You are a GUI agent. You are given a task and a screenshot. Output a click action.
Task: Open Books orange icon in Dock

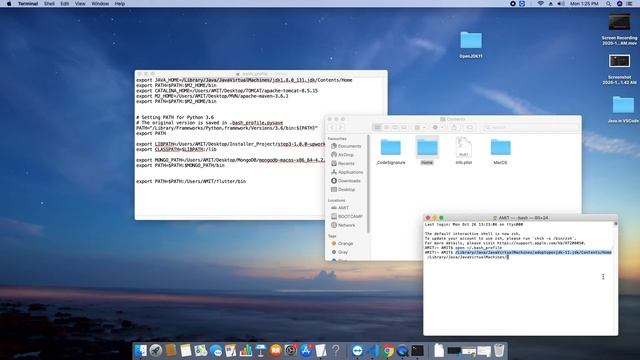(276, 351)
